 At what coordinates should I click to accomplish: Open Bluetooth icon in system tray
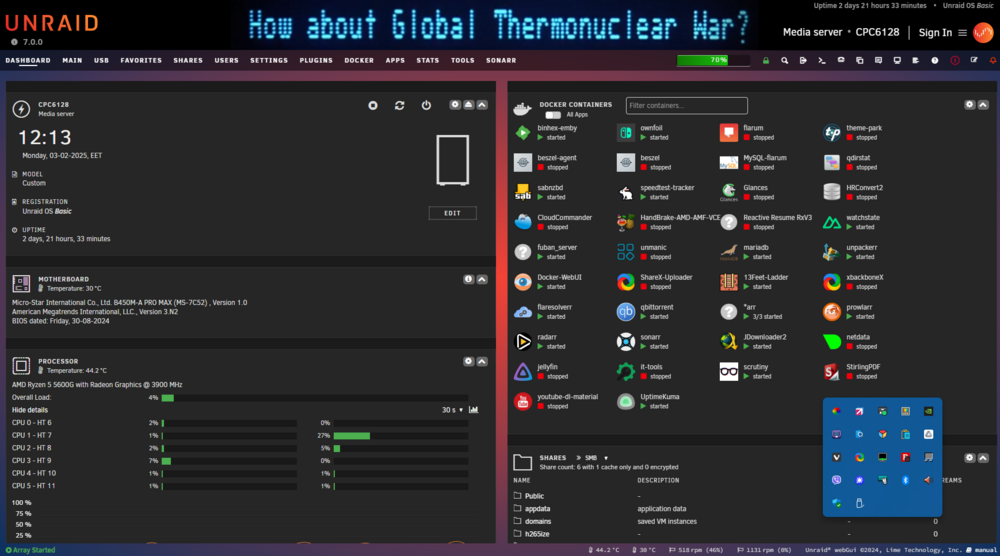click(906, 480)
